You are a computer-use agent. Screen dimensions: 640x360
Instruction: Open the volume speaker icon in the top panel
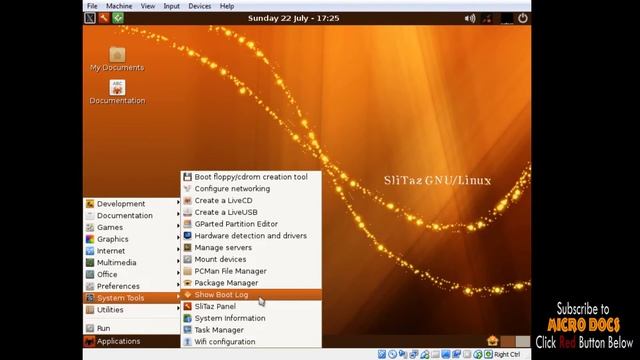pyautogui.click(x=470, y=18)
